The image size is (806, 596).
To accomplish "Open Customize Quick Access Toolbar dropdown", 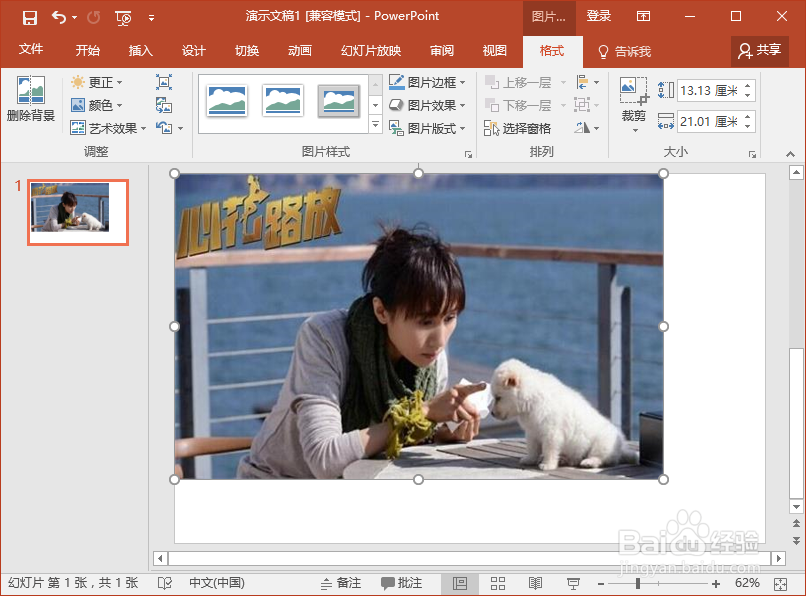I will tap(151, 18).
